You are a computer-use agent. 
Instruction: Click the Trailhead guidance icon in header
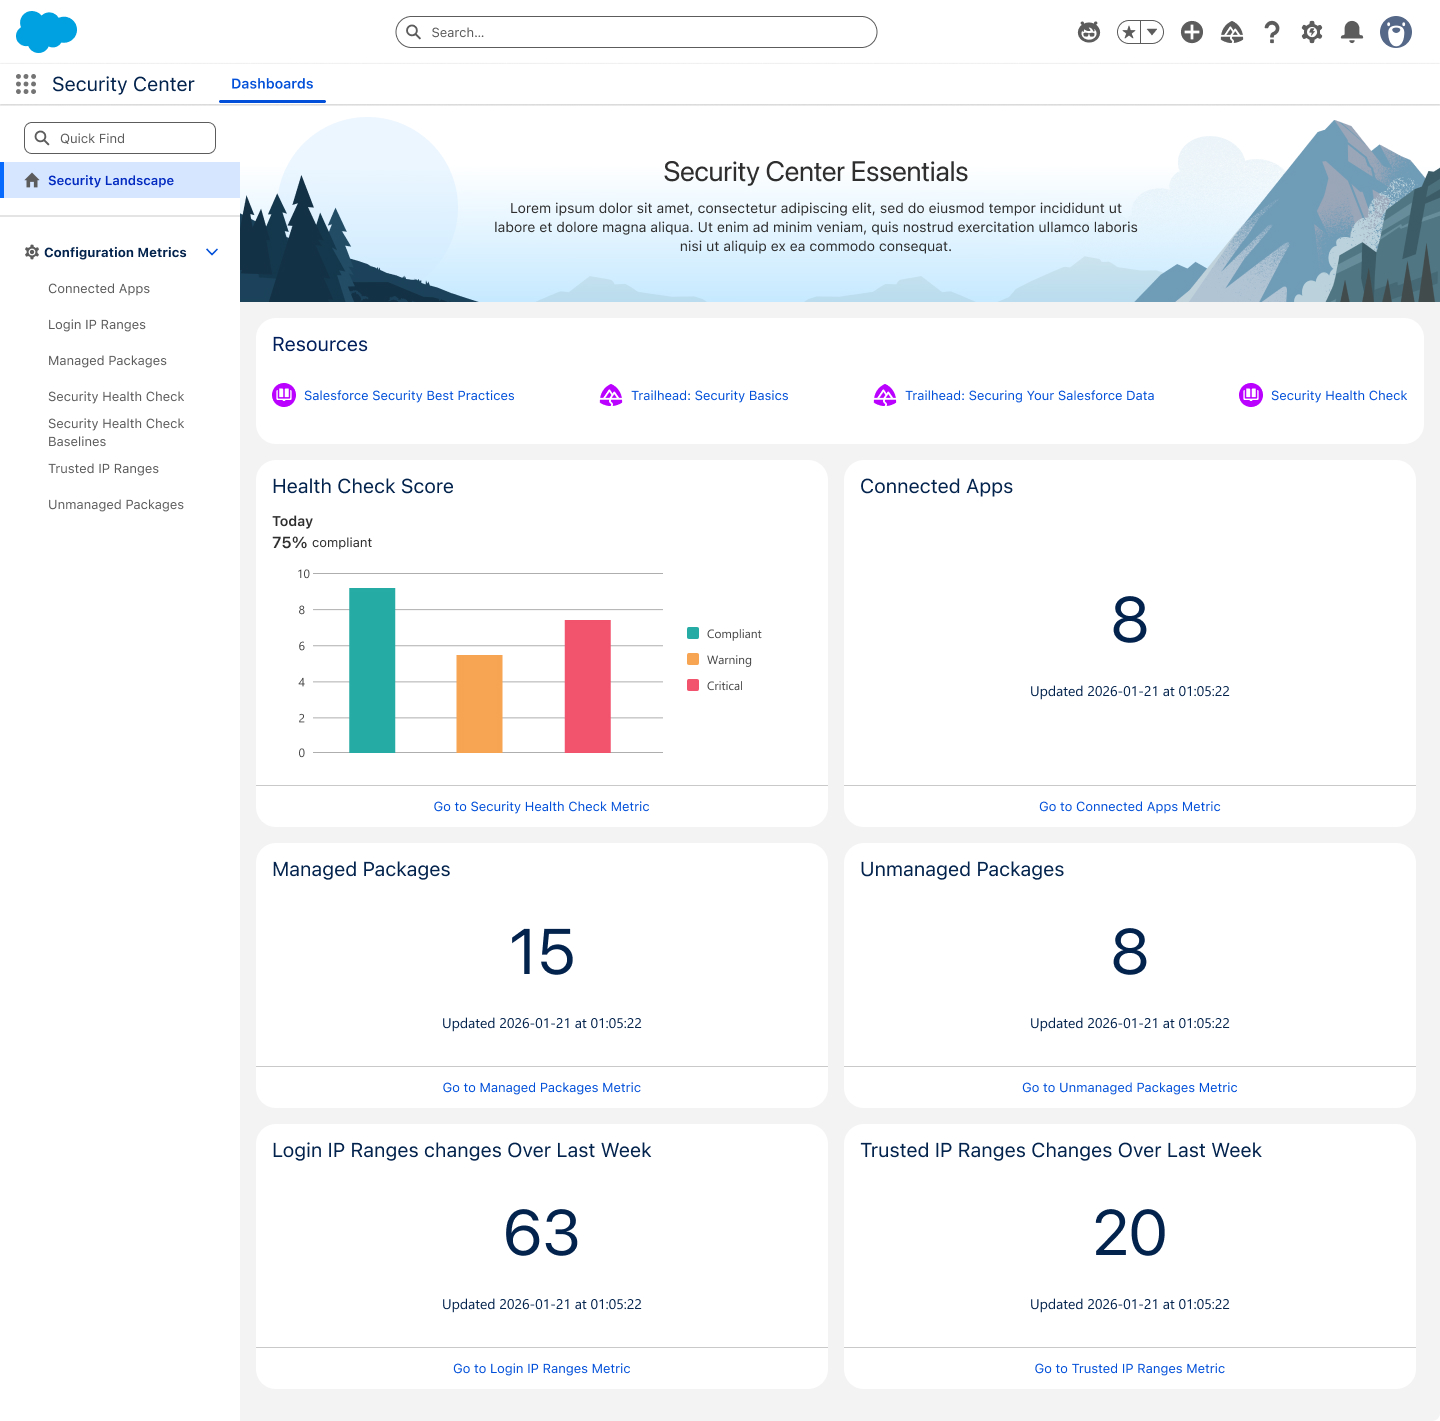(1232, 32)
